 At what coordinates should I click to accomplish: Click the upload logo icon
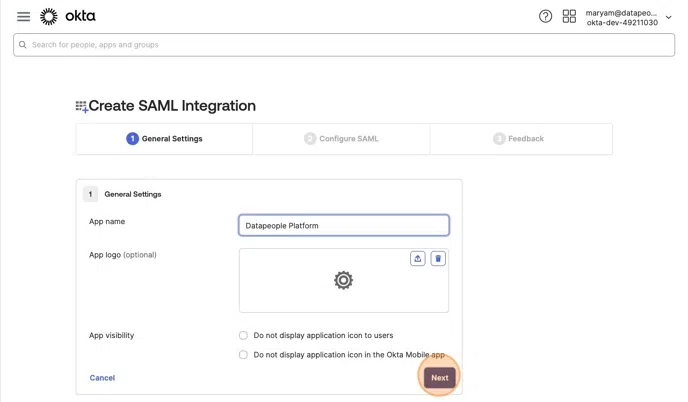pyautogui.click(x=418, y=259)
